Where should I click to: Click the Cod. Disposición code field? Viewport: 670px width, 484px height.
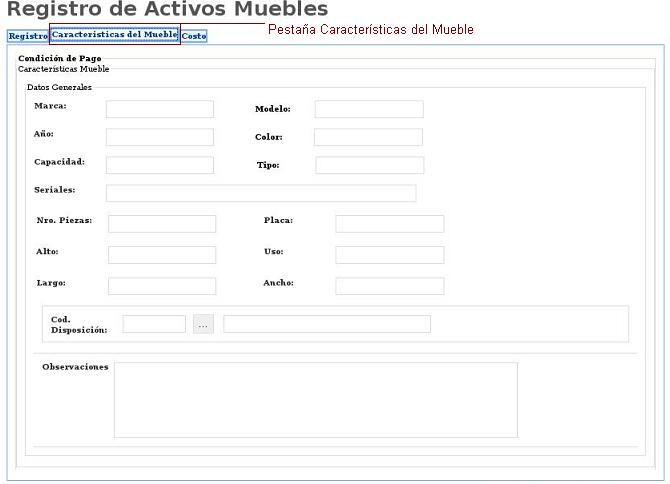[x=154, y=324]
